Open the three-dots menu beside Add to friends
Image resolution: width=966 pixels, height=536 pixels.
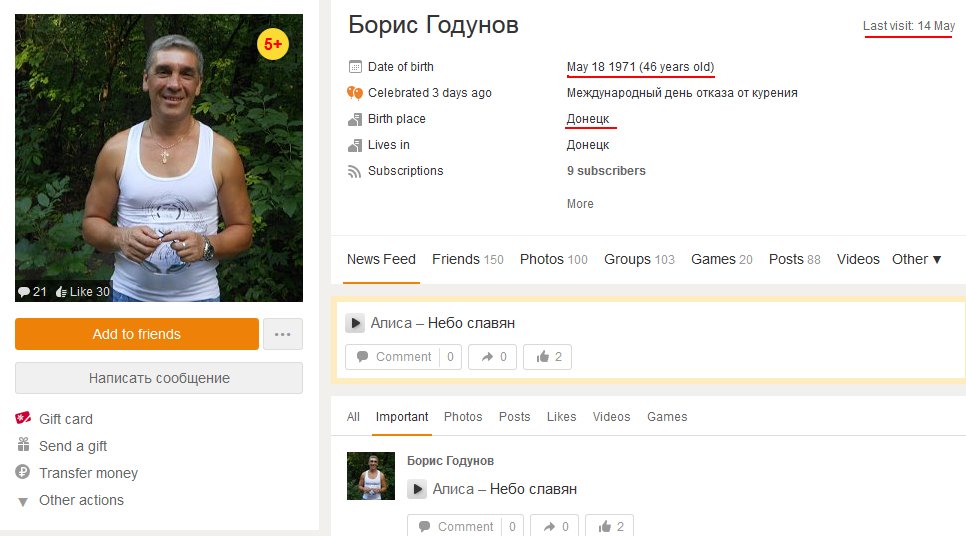click(x=282, y=334)
